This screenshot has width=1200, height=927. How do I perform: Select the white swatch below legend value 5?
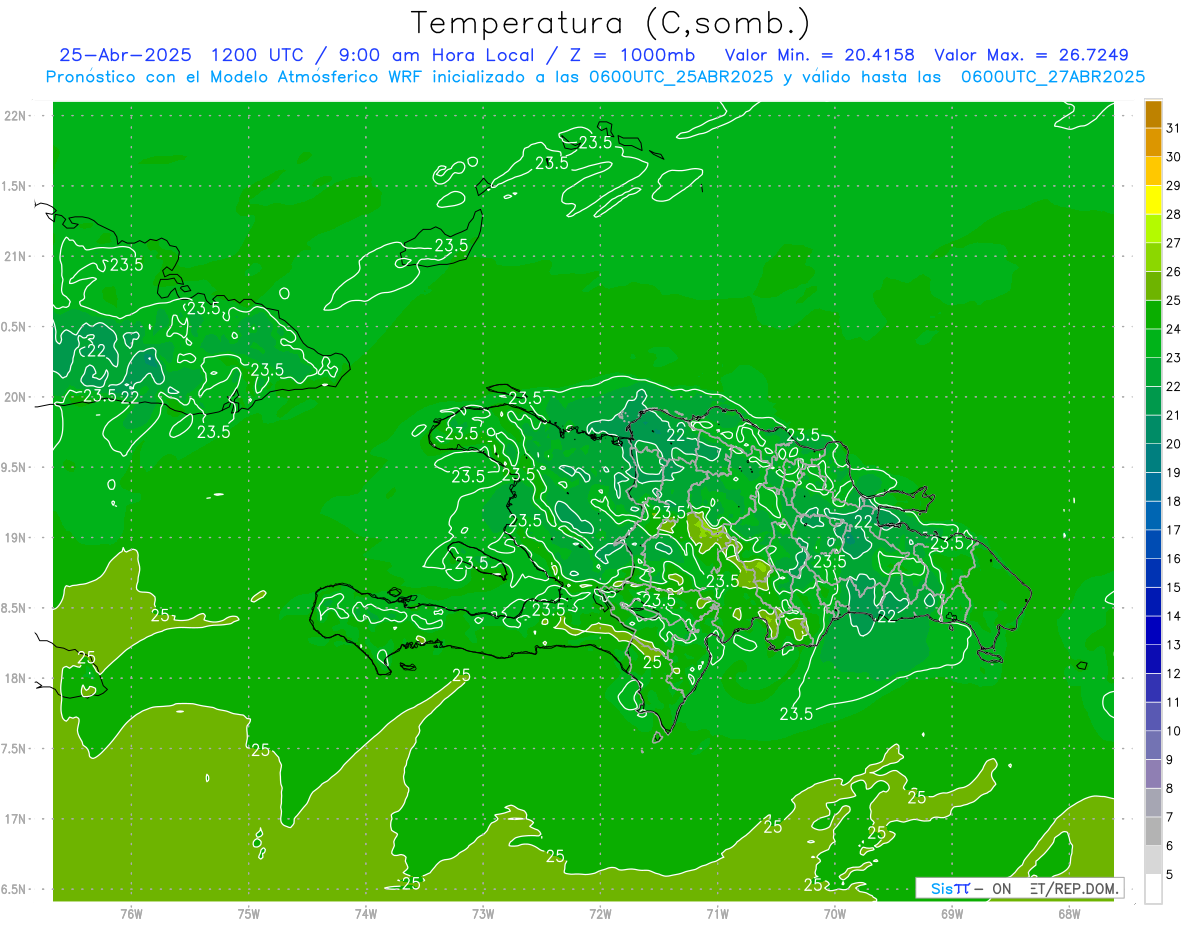pos(1153,888)
